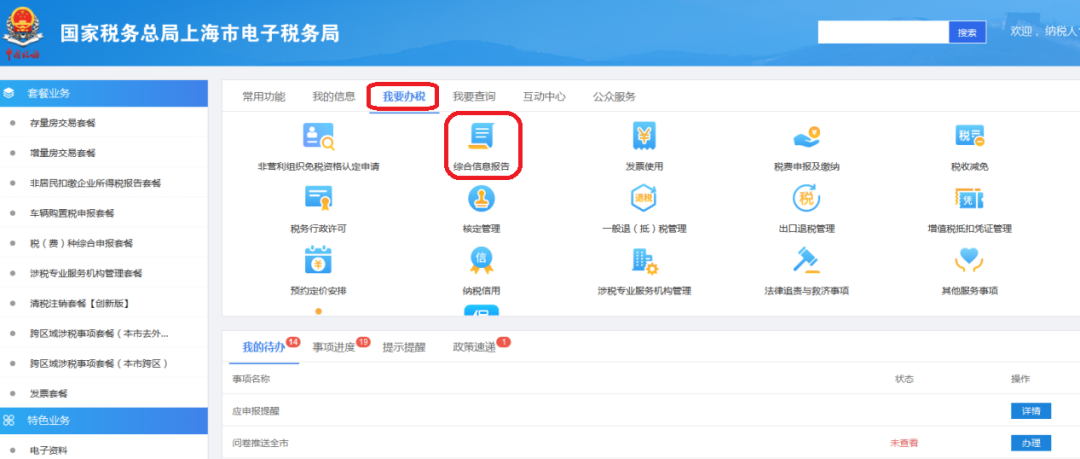
Task: Click the 未查看 status text
Action: pos(904,443)
